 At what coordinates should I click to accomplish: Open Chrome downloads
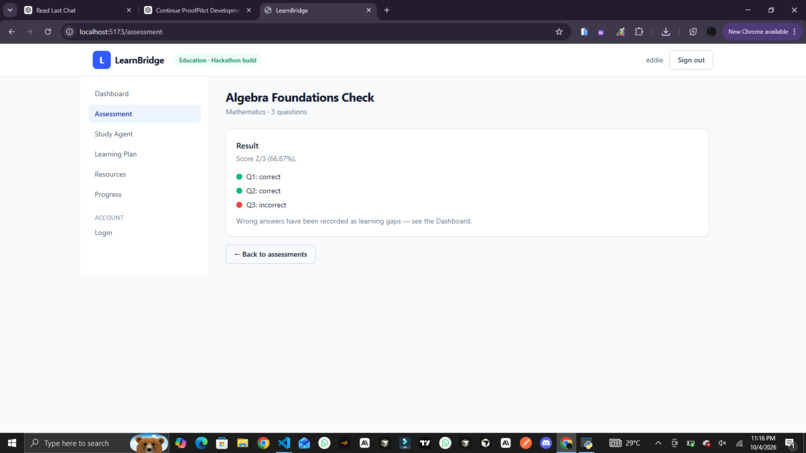tap(666, 32)
